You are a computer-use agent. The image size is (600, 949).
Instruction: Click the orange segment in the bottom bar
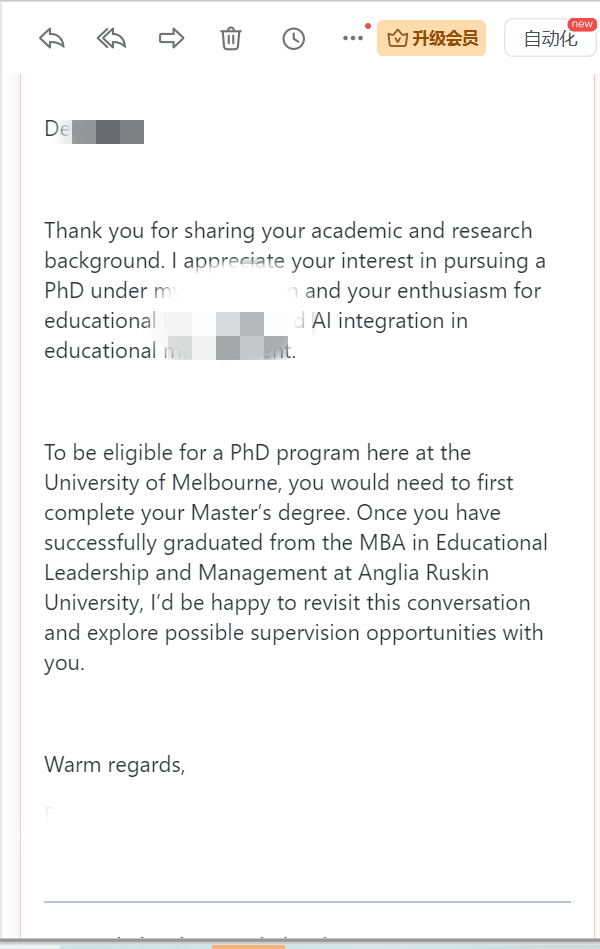click(x=248, y=947)
